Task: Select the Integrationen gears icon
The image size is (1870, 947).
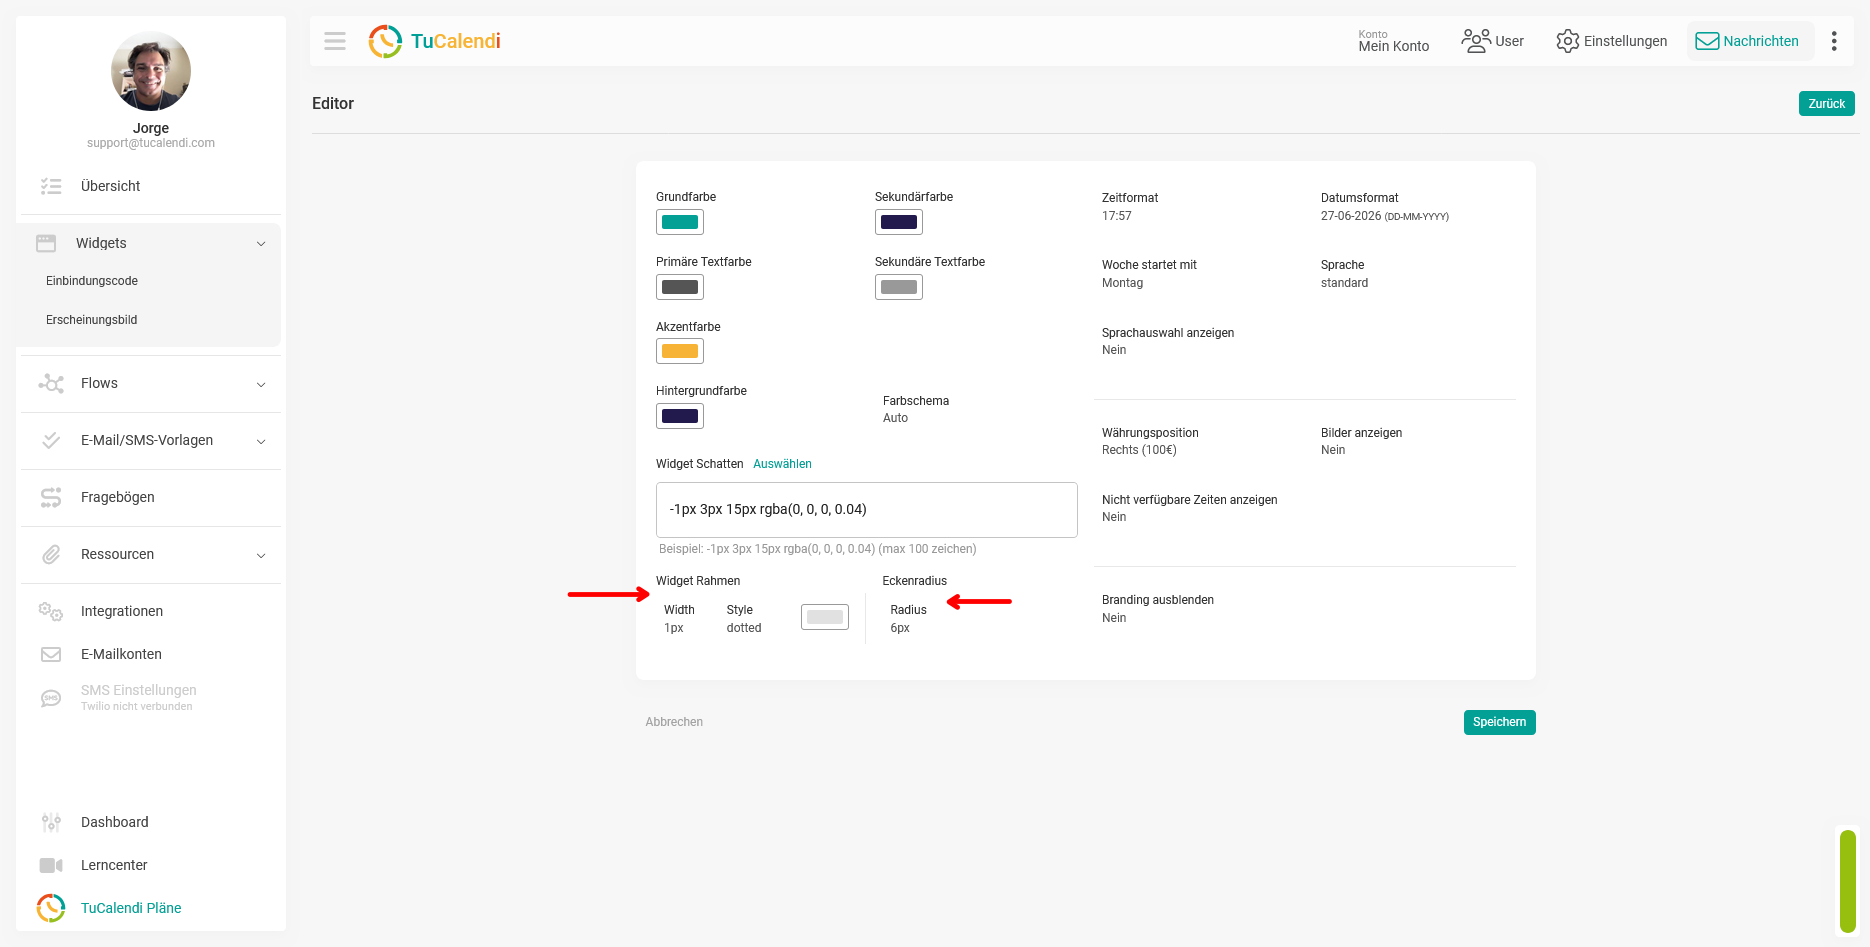Action: tap(51, 611)
